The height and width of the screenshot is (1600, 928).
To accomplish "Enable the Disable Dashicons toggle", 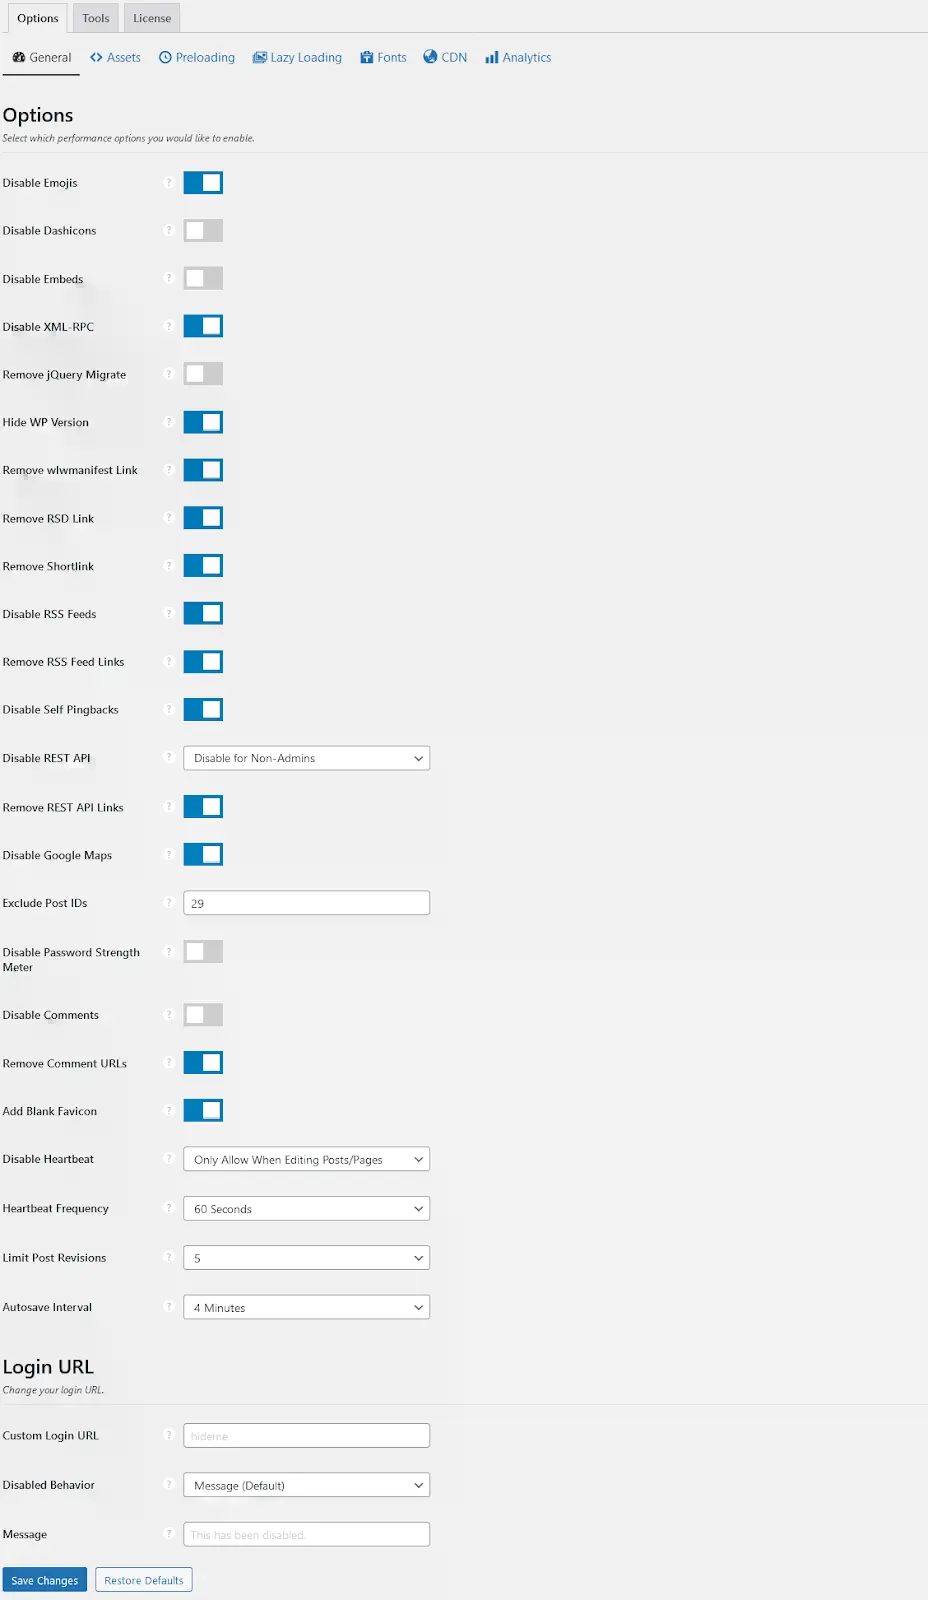I will [x=203, y=230].
